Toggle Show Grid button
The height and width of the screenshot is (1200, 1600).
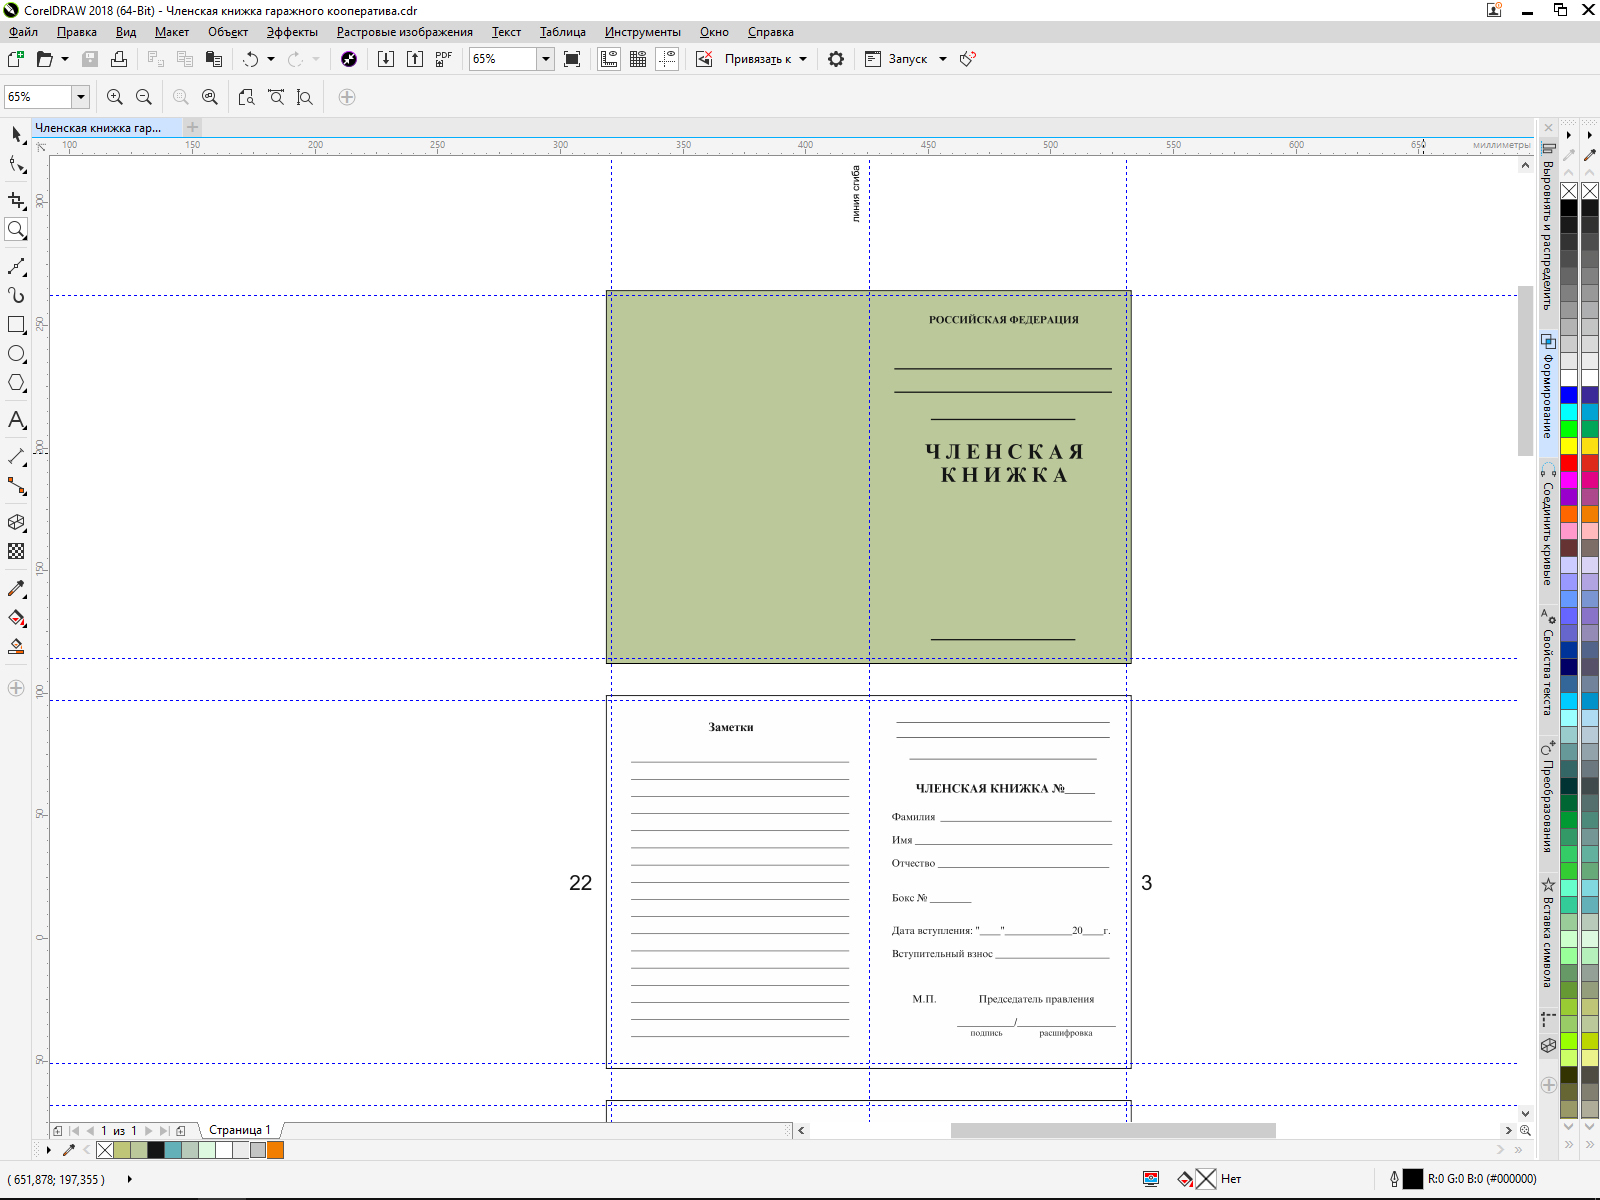pos(638,59)
